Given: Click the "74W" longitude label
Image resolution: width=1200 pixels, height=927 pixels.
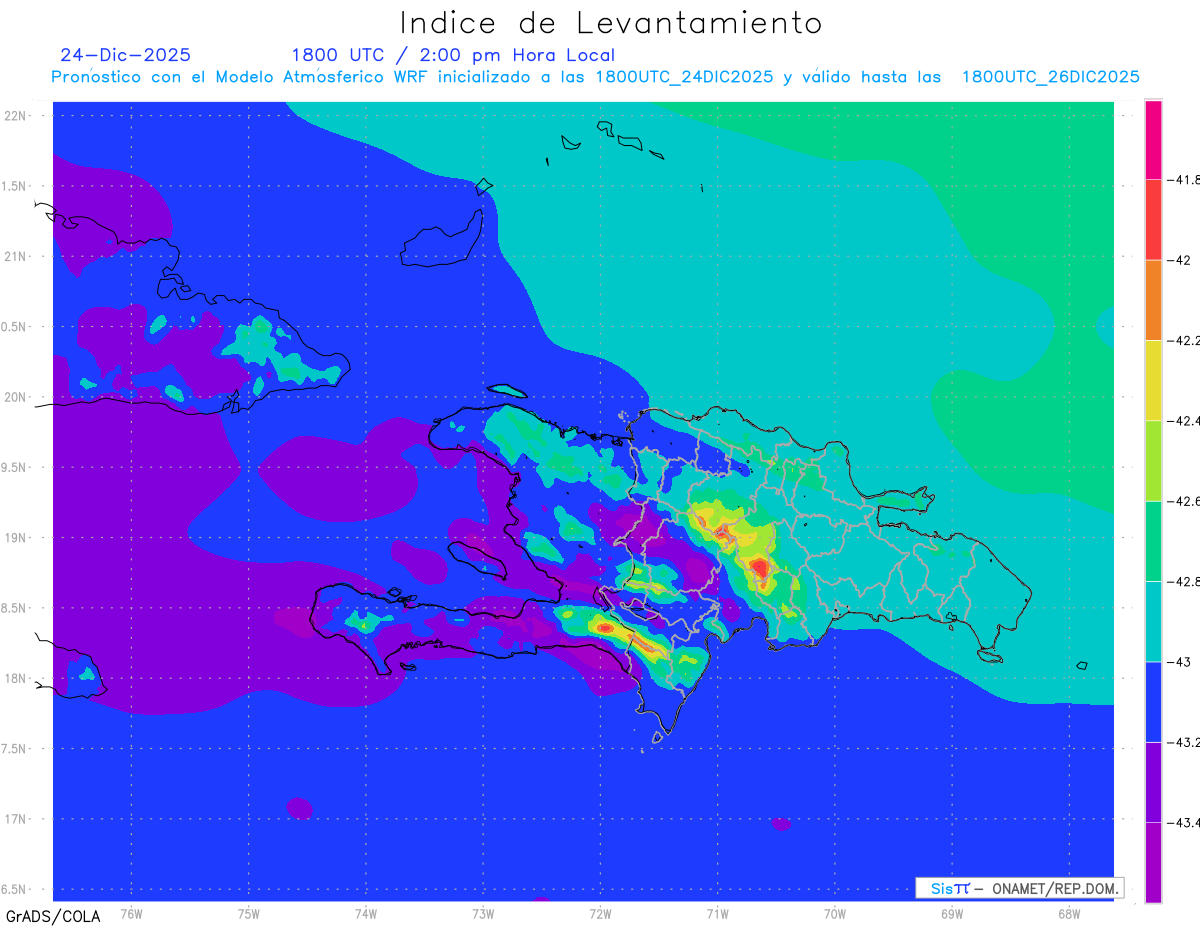Looking at the screenshot, I should click(366, 913).
